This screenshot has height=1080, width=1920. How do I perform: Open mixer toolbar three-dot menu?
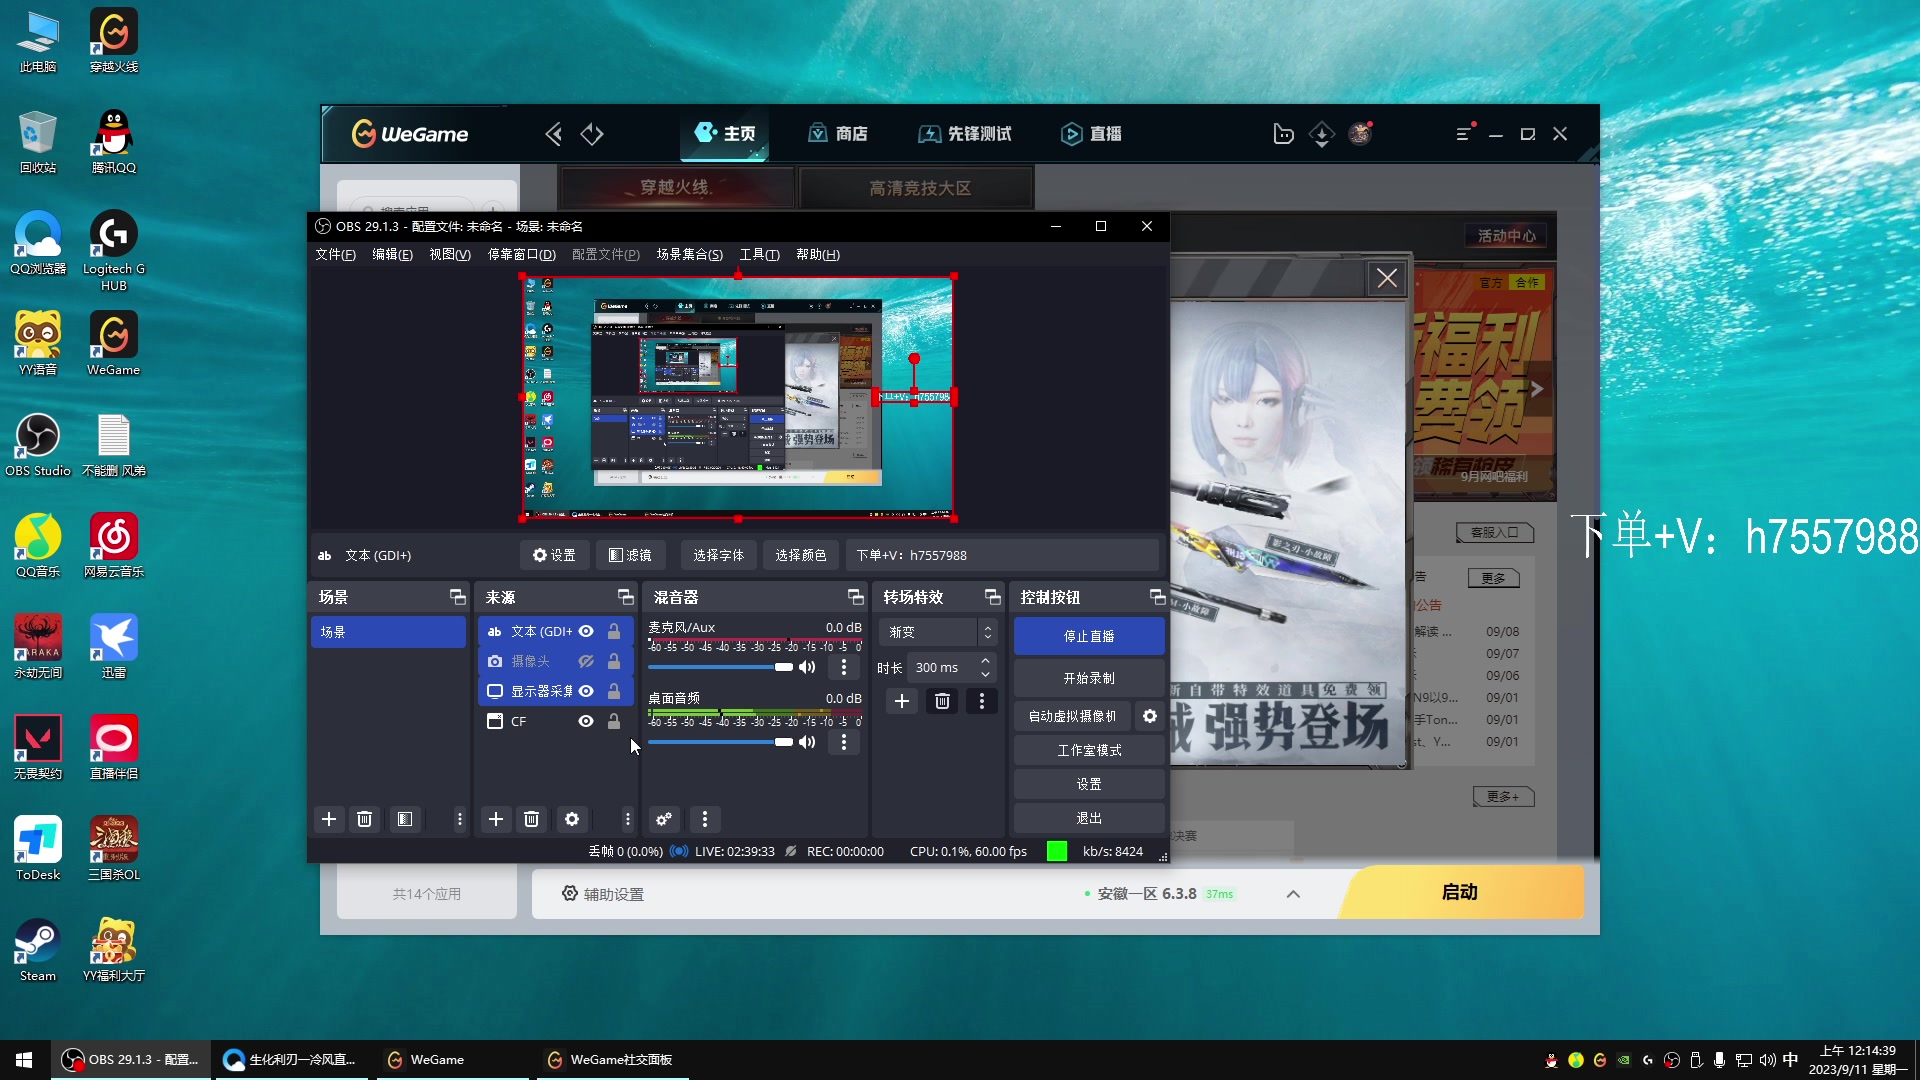point(705,819)
